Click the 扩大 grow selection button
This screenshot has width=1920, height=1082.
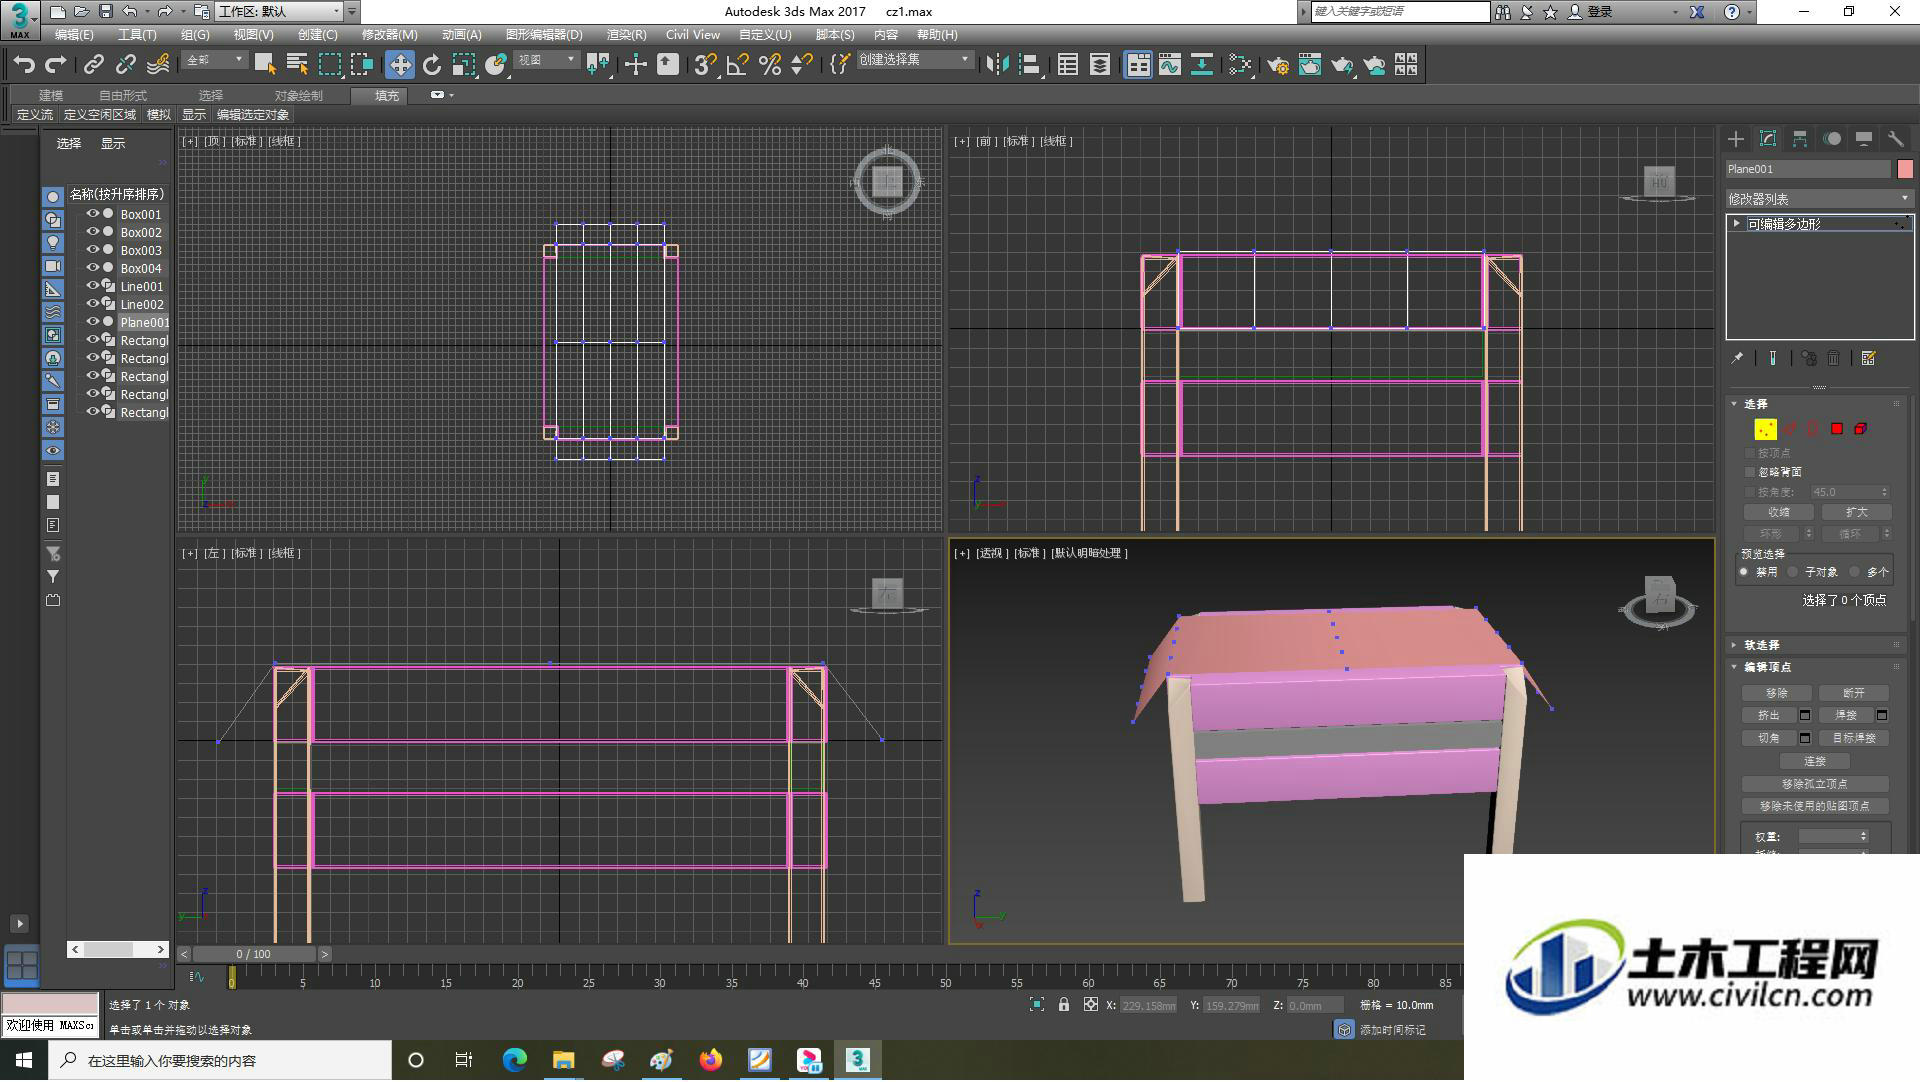point(1856,512)
